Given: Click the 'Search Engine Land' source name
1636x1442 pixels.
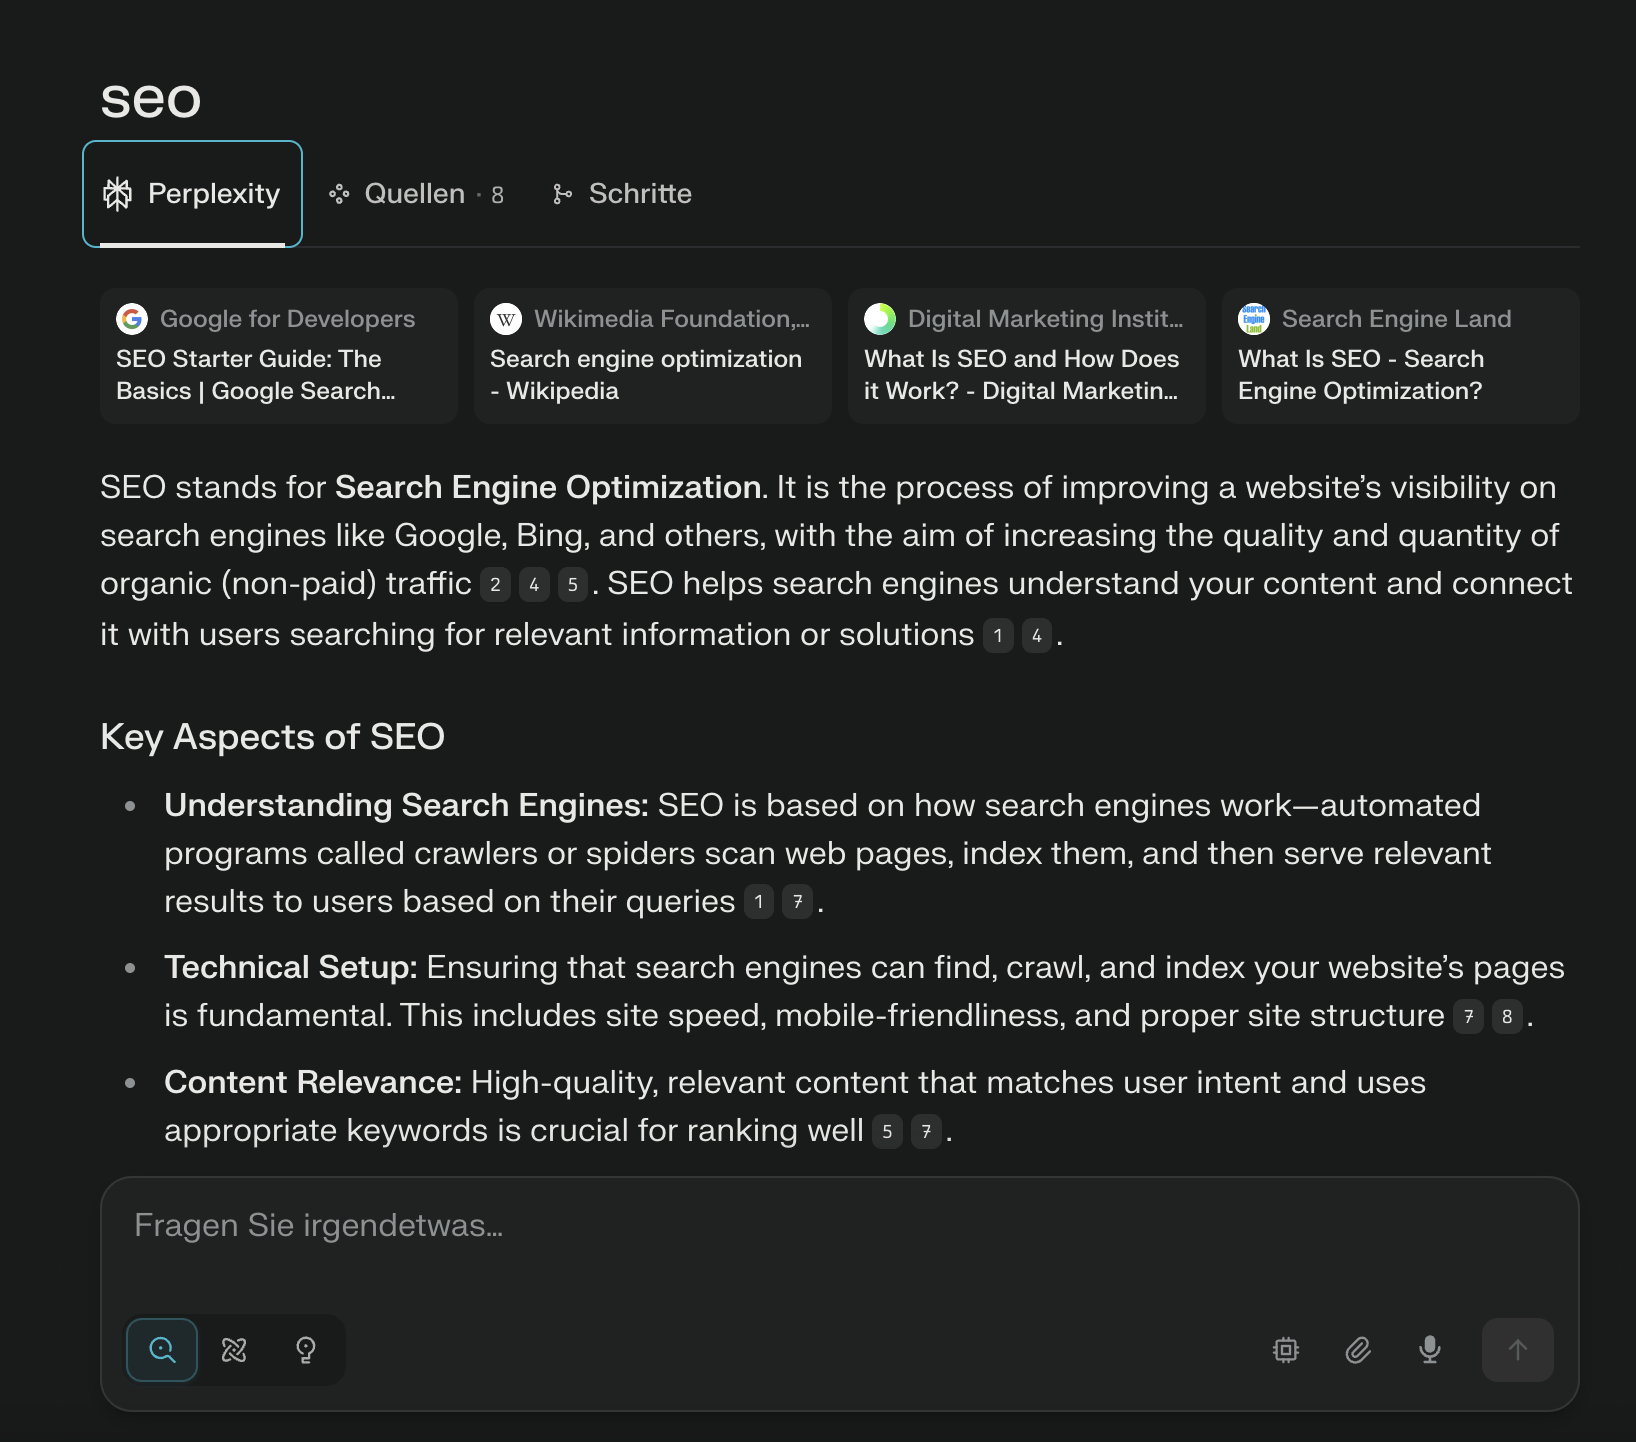Looking at the screenshot, I should (1397, 319).
